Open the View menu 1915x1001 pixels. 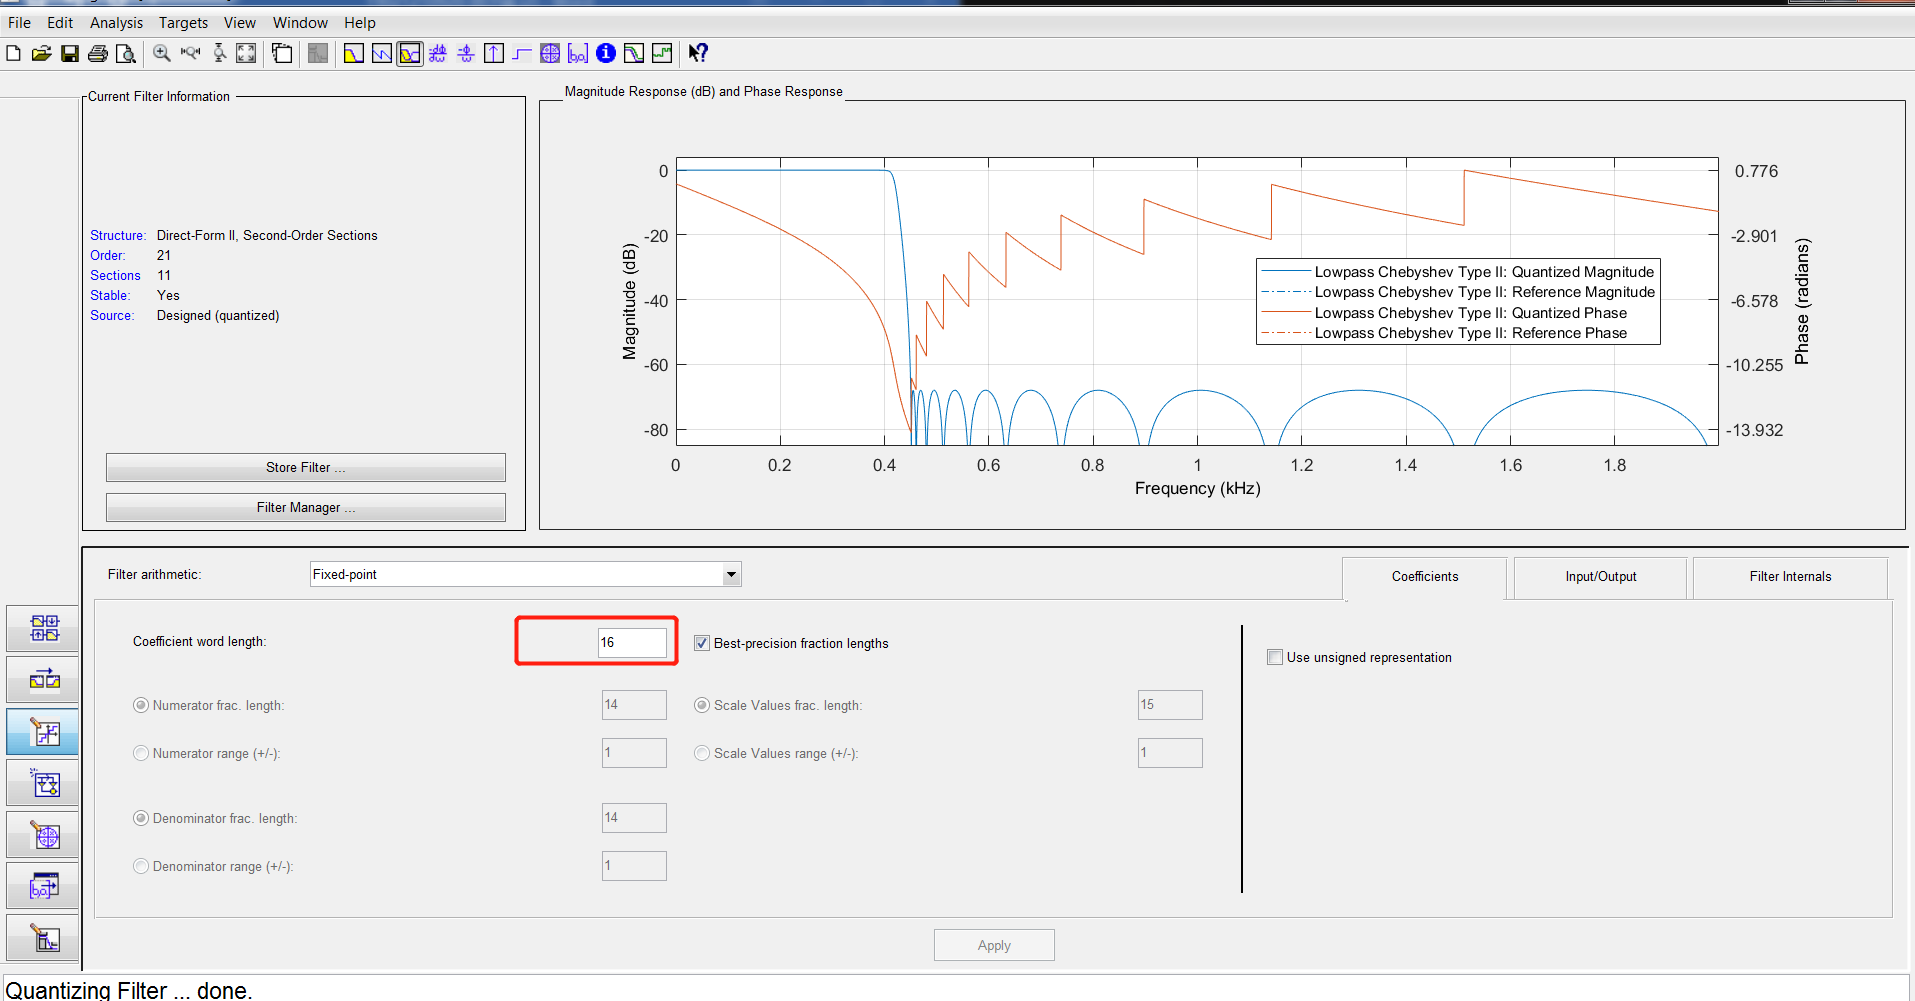pyautogui.click(x=239, y=22)
